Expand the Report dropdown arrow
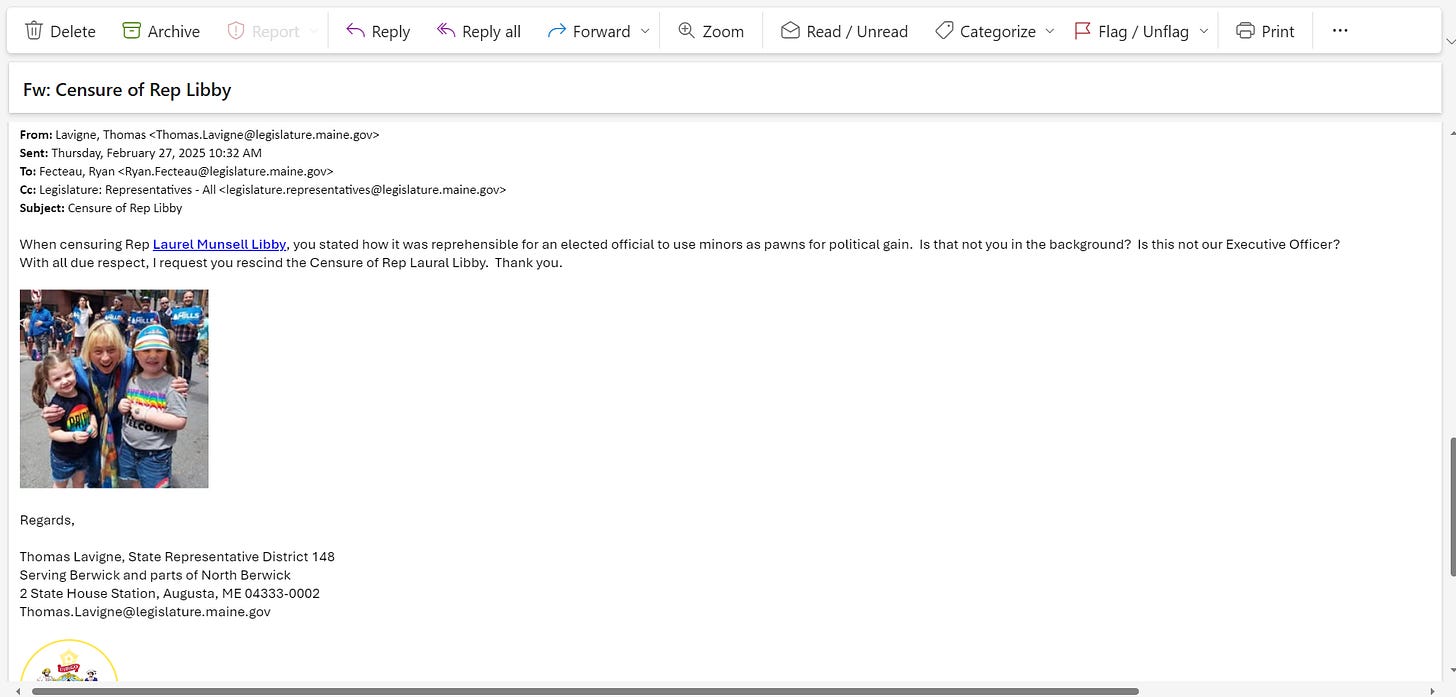The image size is (1456, 697). tap(314, 31)
